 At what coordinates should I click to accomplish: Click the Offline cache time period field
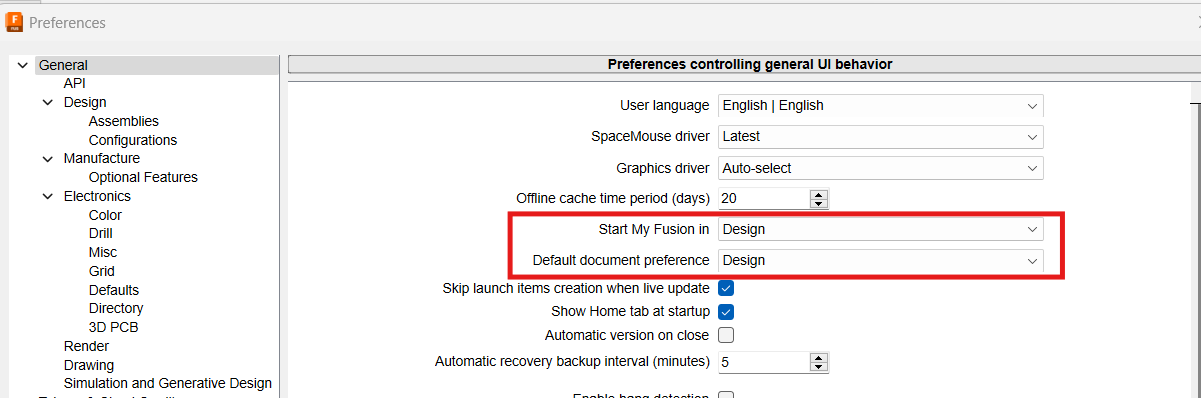763,198
